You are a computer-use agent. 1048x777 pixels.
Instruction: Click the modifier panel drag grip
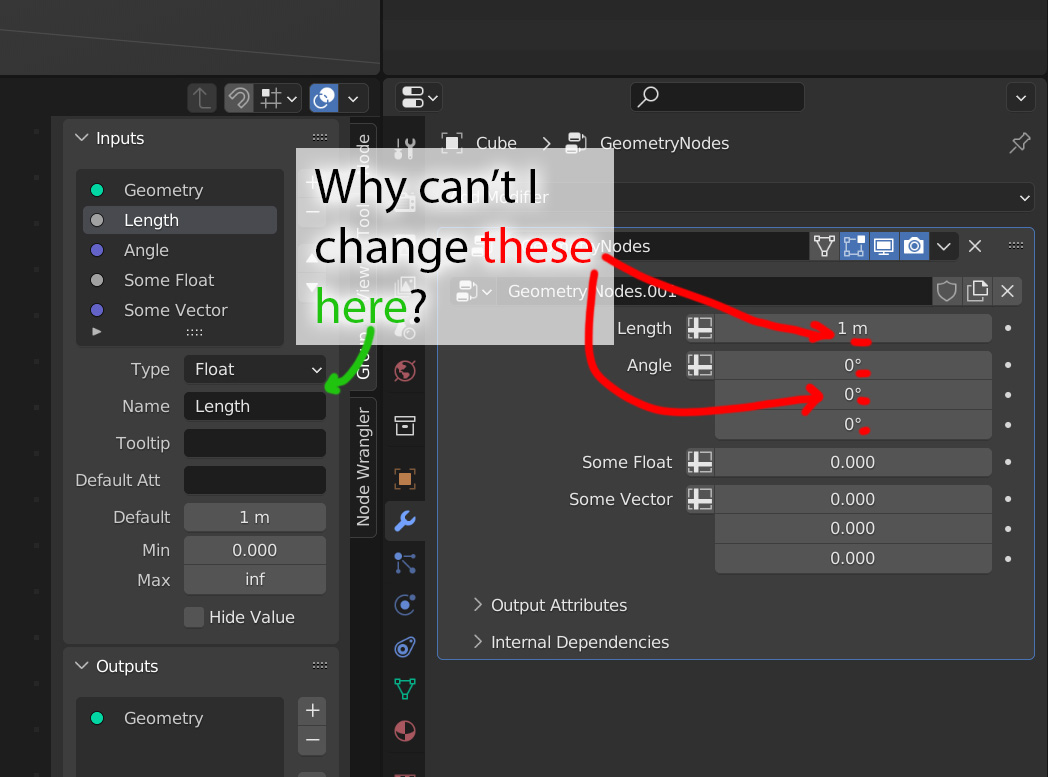click(x=1016, y=246)
